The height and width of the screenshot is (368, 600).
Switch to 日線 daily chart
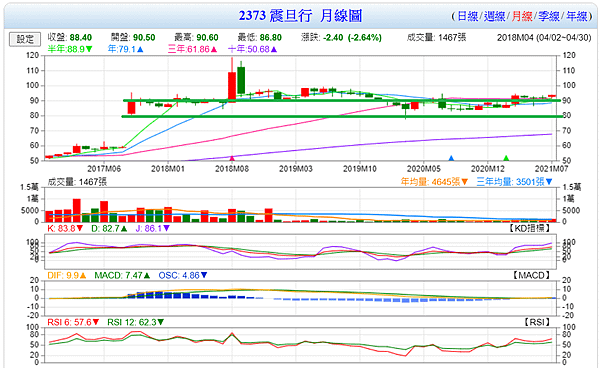pos(468,16)
